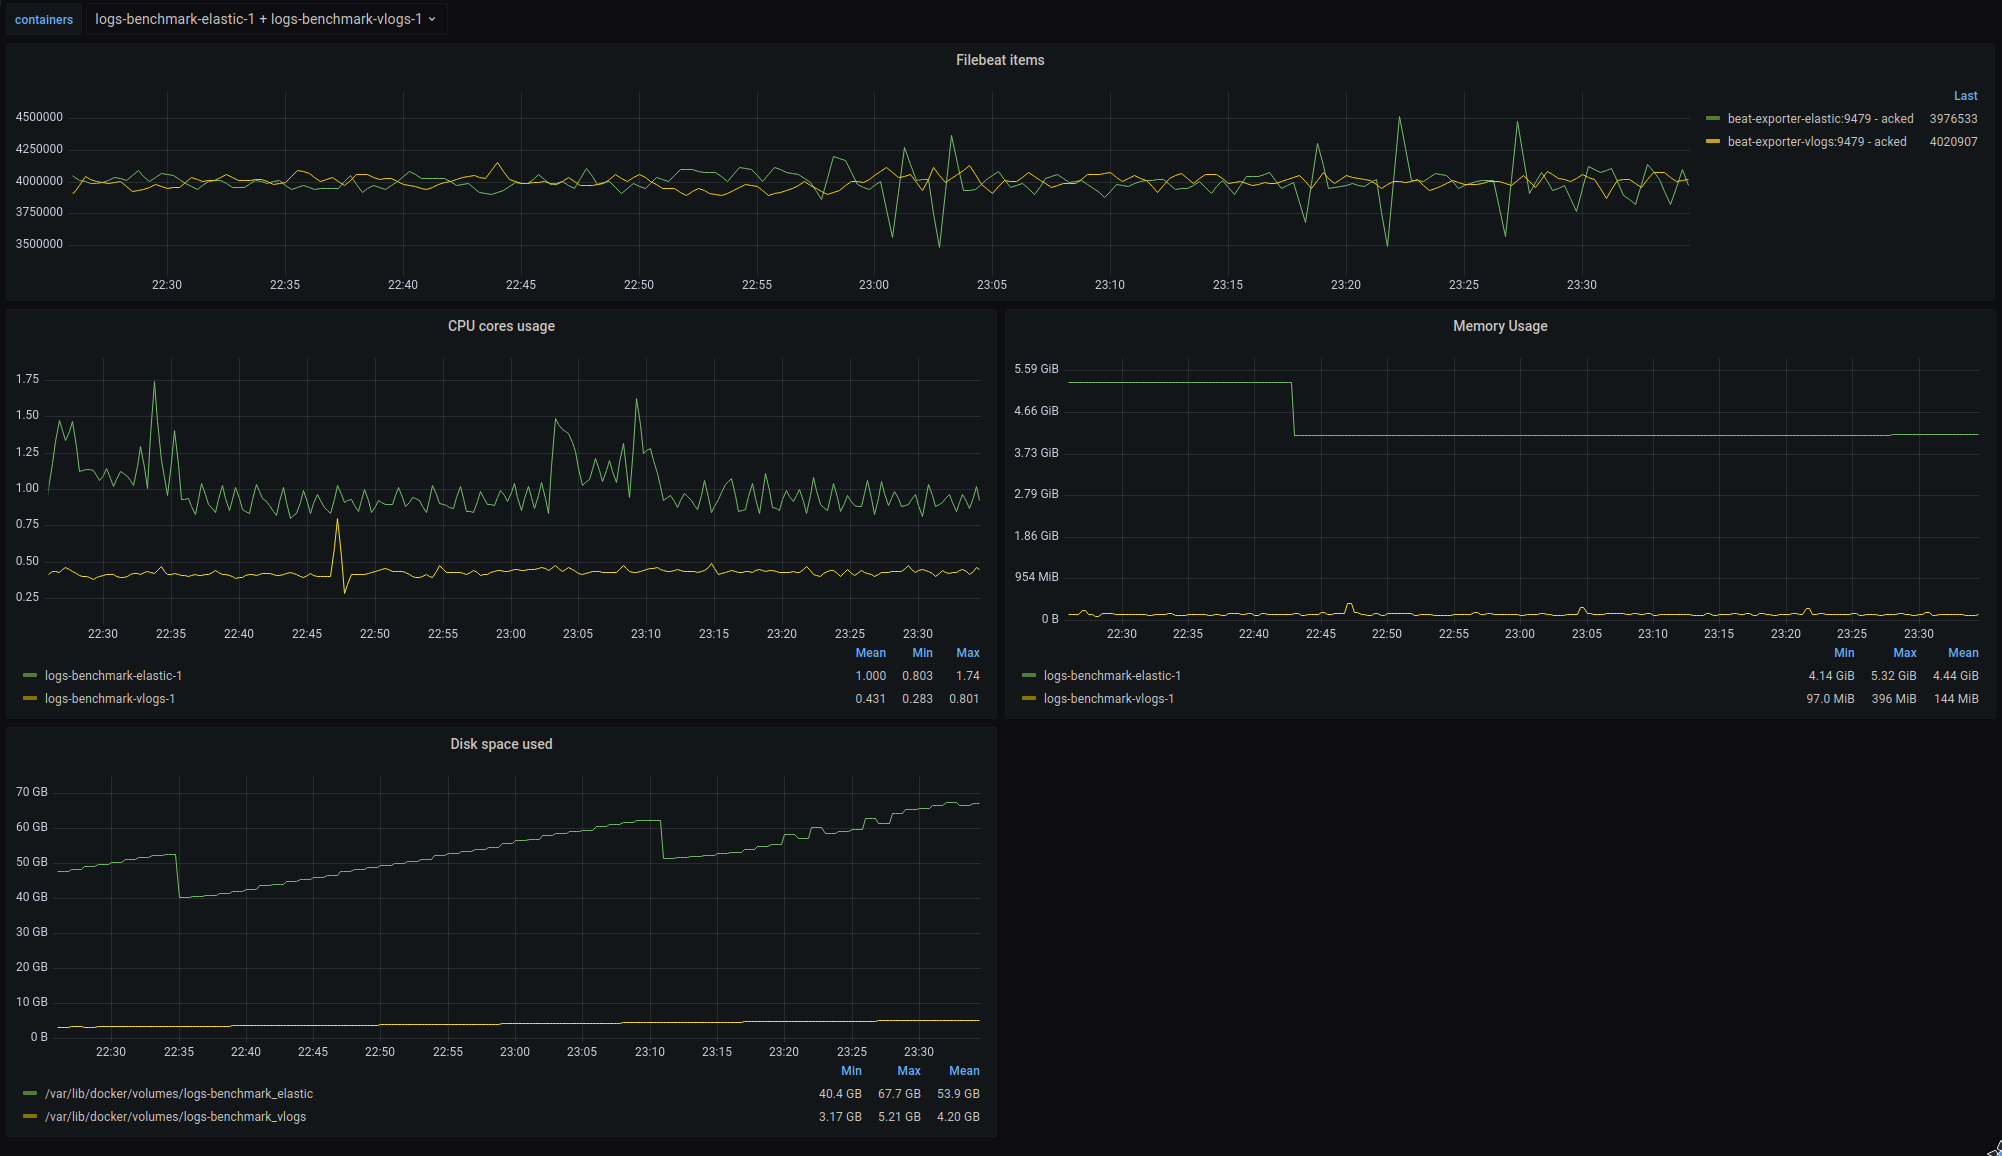Sort Memory legend by Max column
Viewport: 2002px width, 1156px height.
pos(1905,653)
